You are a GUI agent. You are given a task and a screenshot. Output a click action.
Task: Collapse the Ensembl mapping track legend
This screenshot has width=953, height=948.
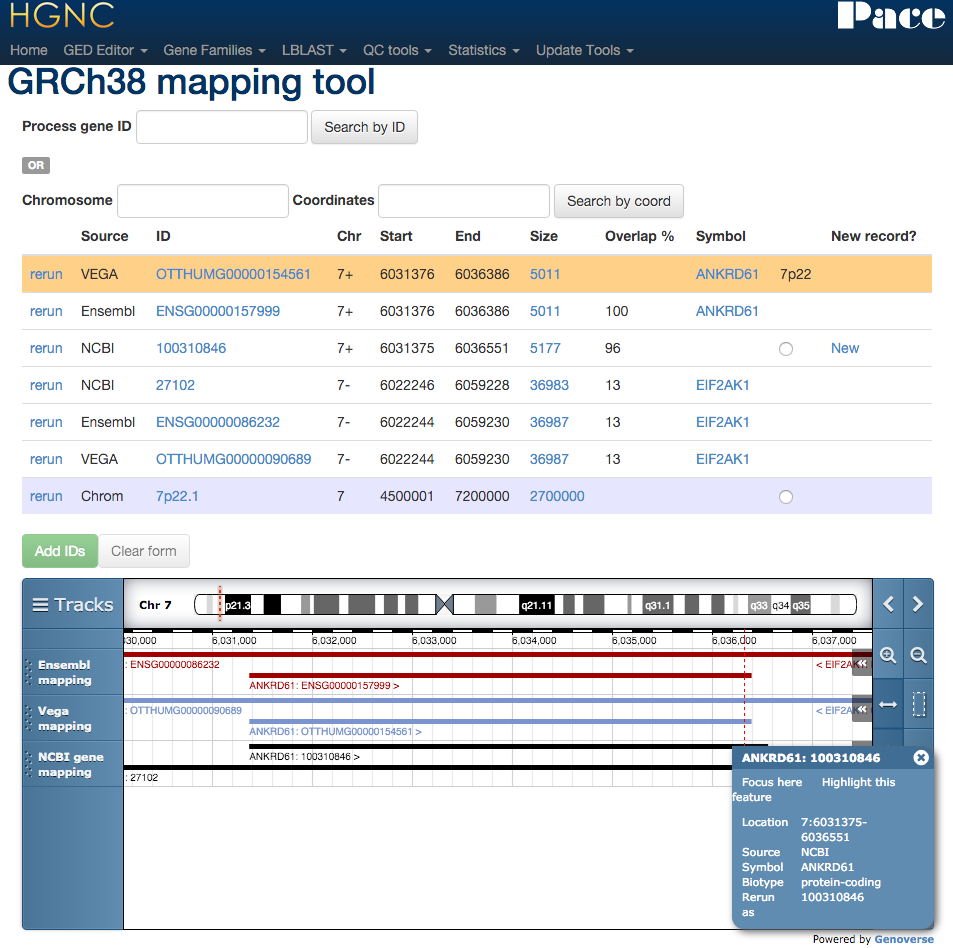tap(861, 663)
